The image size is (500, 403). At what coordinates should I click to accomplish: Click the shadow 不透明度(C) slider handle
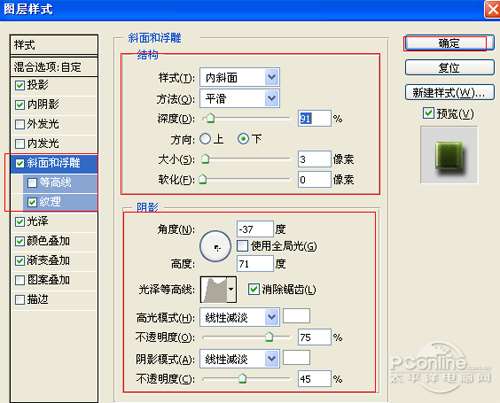[x=242, y=378]
